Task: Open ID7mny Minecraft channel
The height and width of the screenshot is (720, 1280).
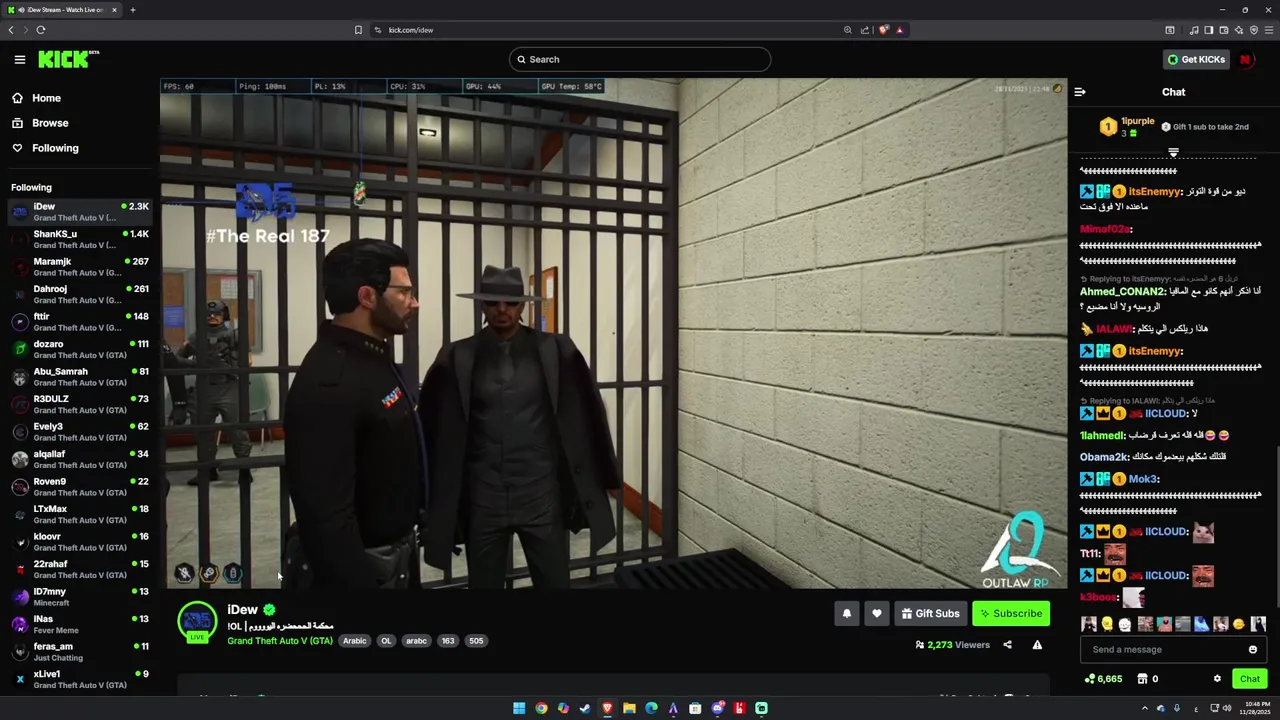Action: (x=80, y=597)
